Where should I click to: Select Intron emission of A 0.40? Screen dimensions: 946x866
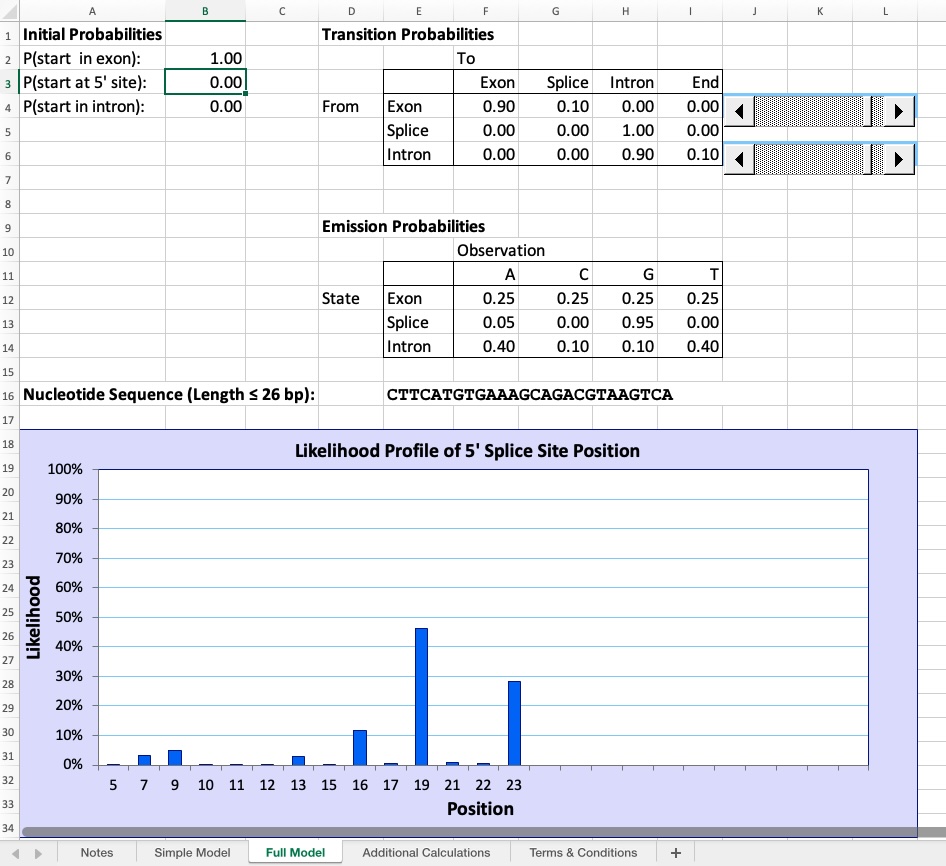[x=486, y=346]
